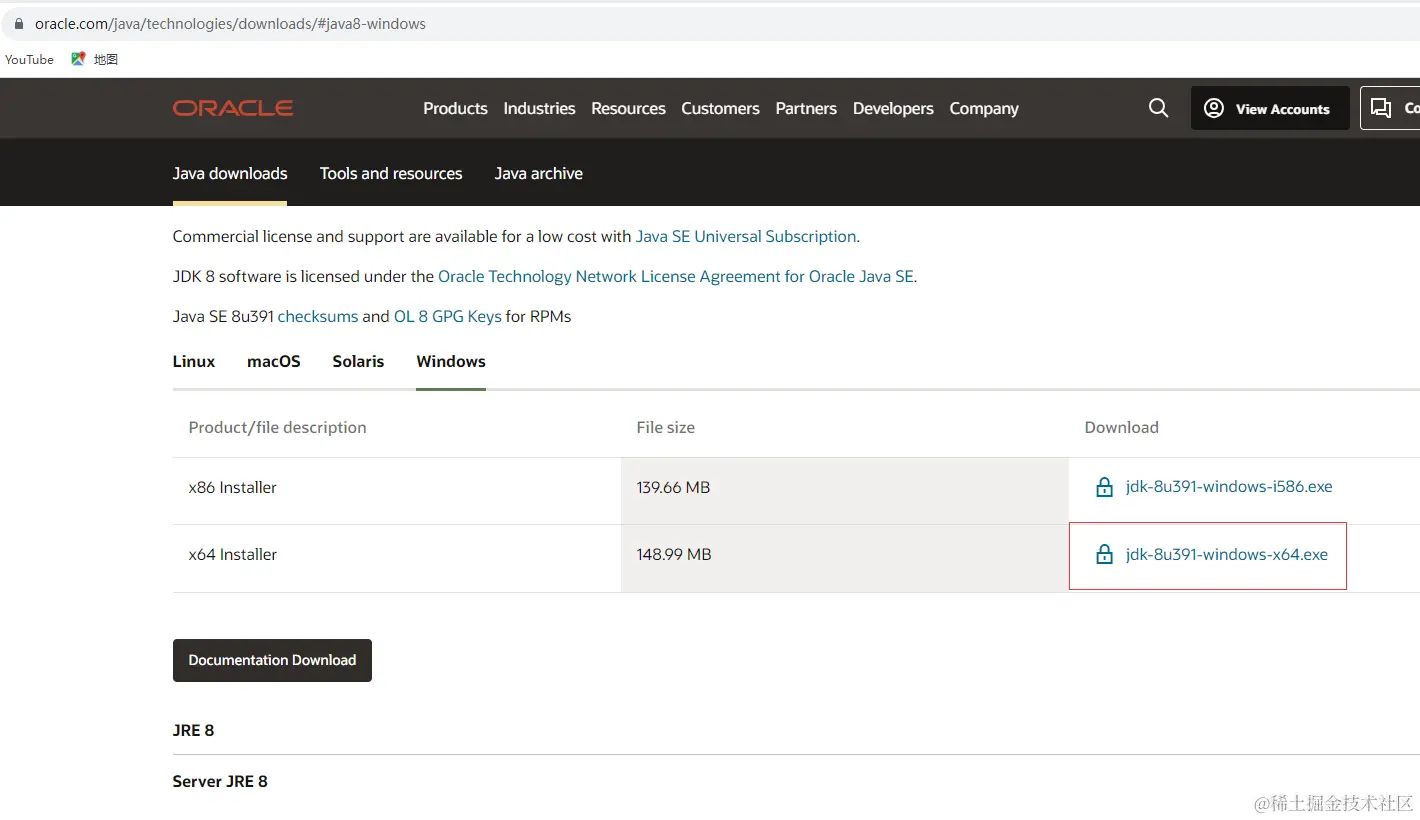Open the site search magnifier icon

pos(1158,108)
